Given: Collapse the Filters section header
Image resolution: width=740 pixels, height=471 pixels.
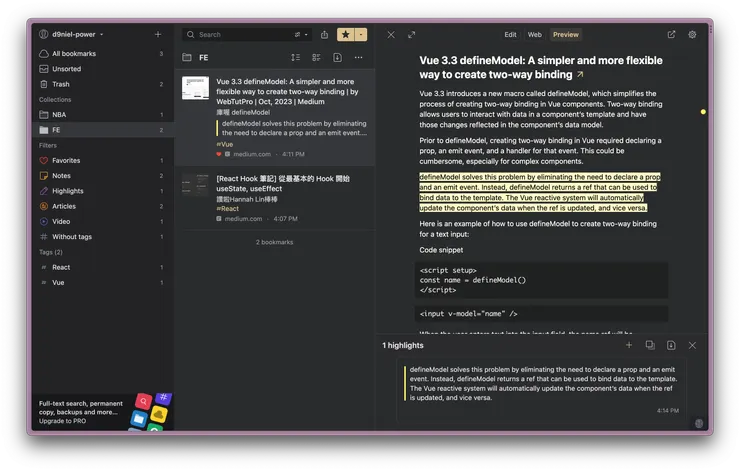Looking at the screenshot, I should coord(48,145).
